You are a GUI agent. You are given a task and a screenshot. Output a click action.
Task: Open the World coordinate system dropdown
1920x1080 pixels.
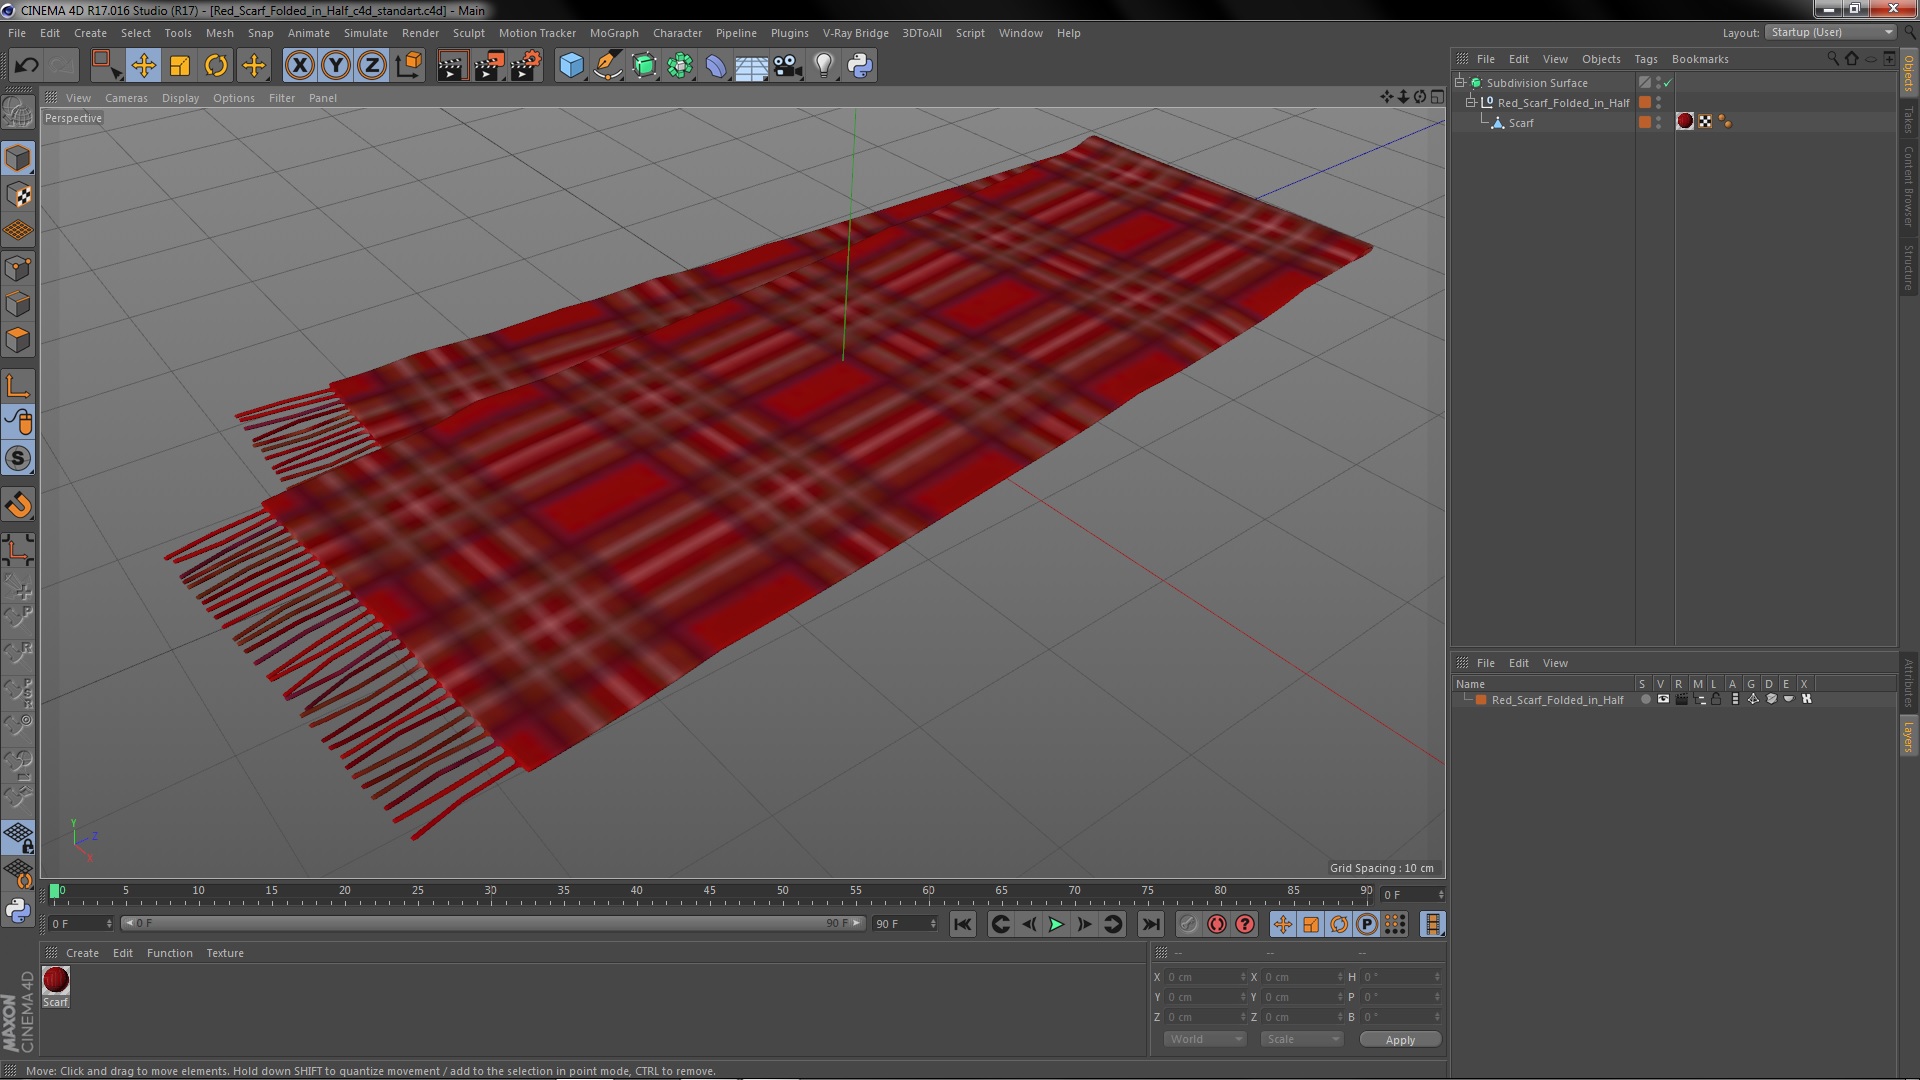(1205, 1040)
